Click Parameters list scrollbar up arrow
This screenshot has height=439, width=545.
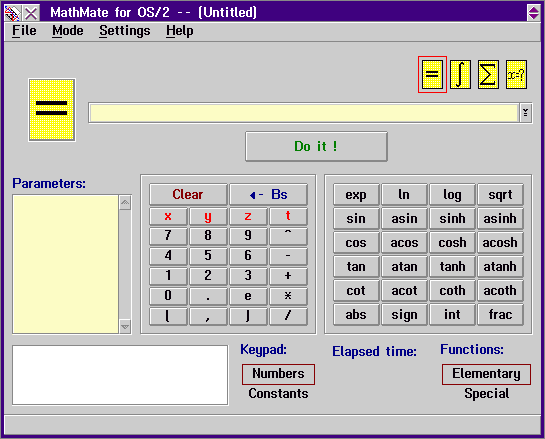pyautogui.click(x=125, y=202)
